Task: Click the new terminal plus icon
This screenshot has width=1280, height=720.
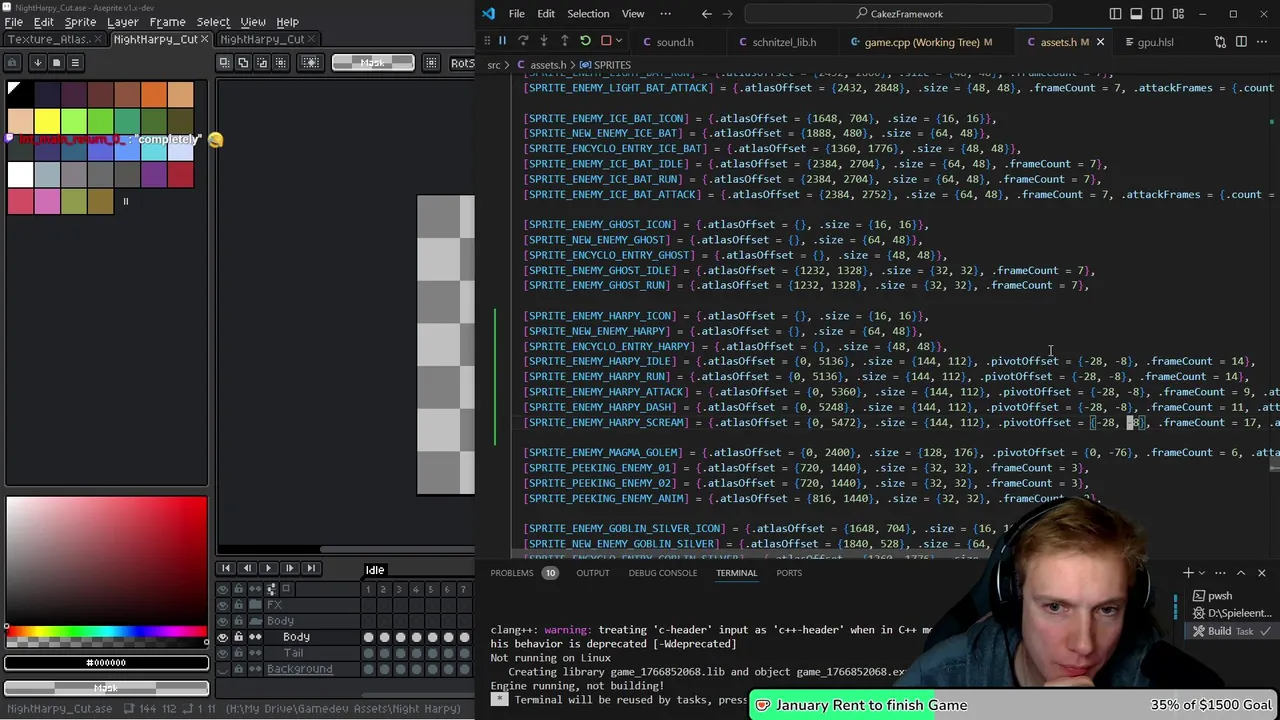Action: point(1188,573)
